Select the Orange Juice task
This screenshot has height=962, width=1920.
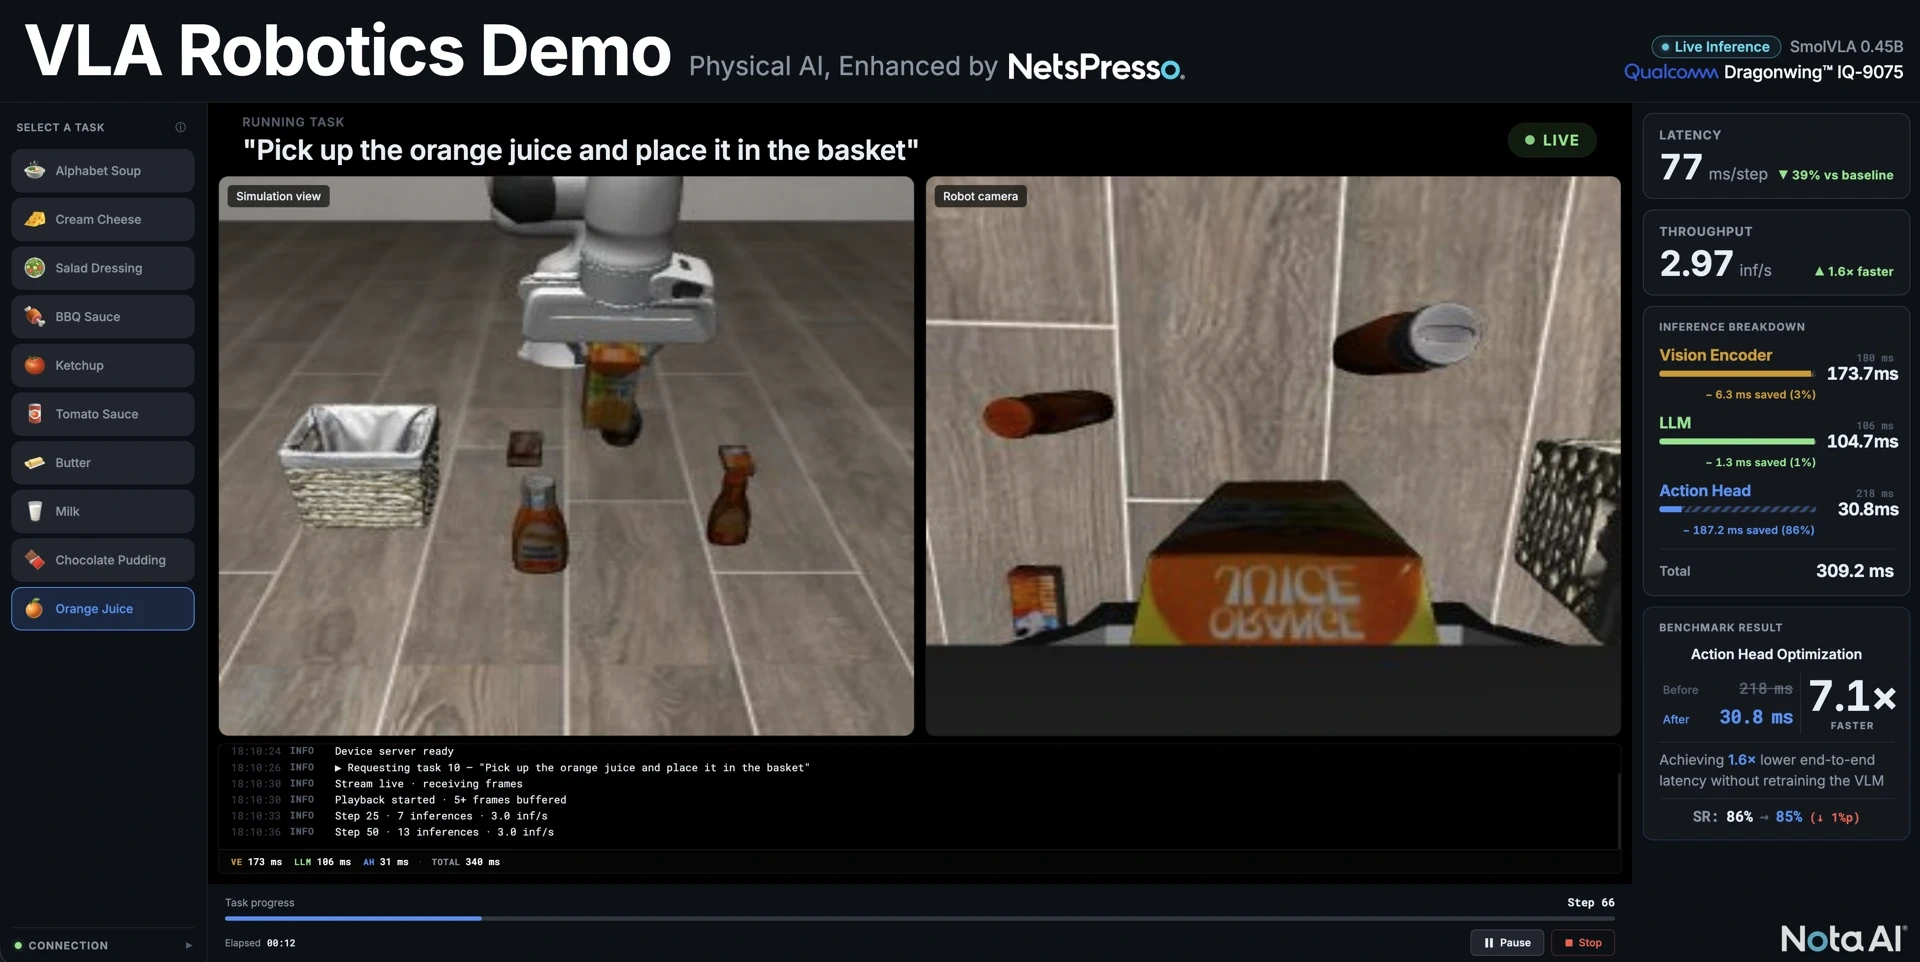click(x=103, y=608)
